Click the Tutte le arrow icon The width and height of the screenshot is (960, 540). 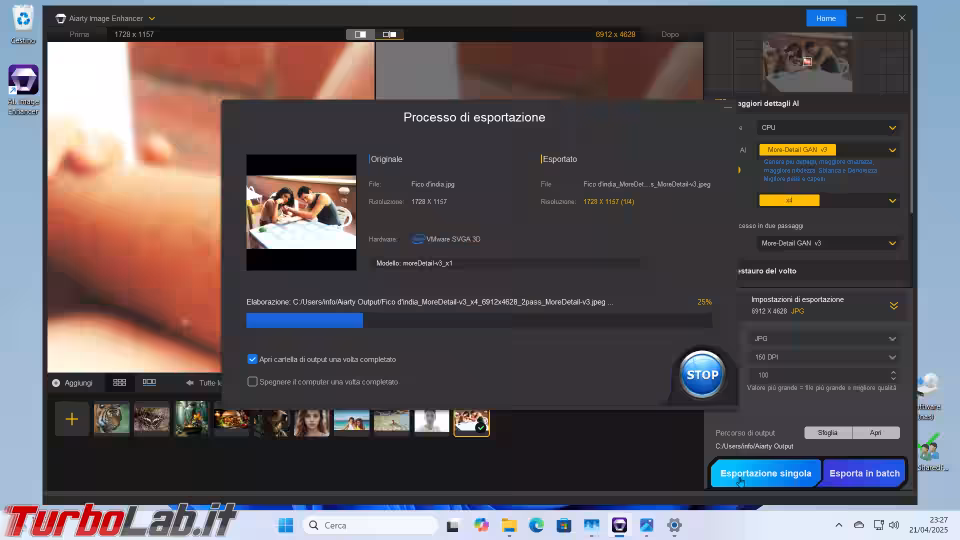click(190, 383)
